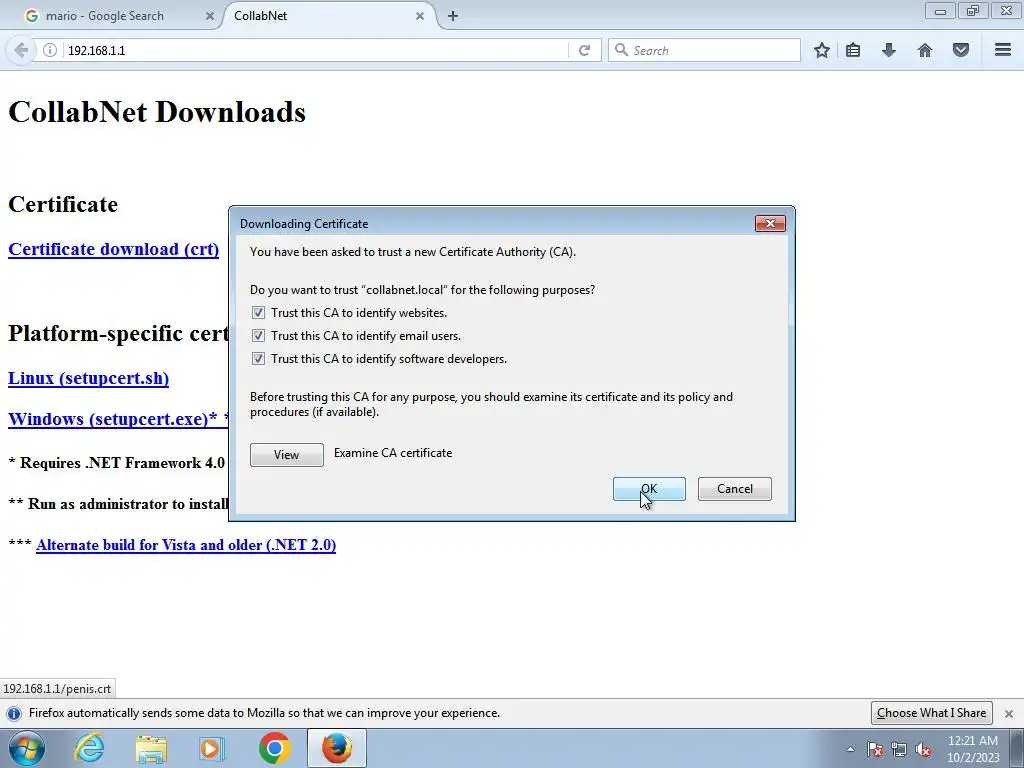Viewport: 1024px width, 768px height.
Task: Open the Windows Start menu
Action: [27, 748]
